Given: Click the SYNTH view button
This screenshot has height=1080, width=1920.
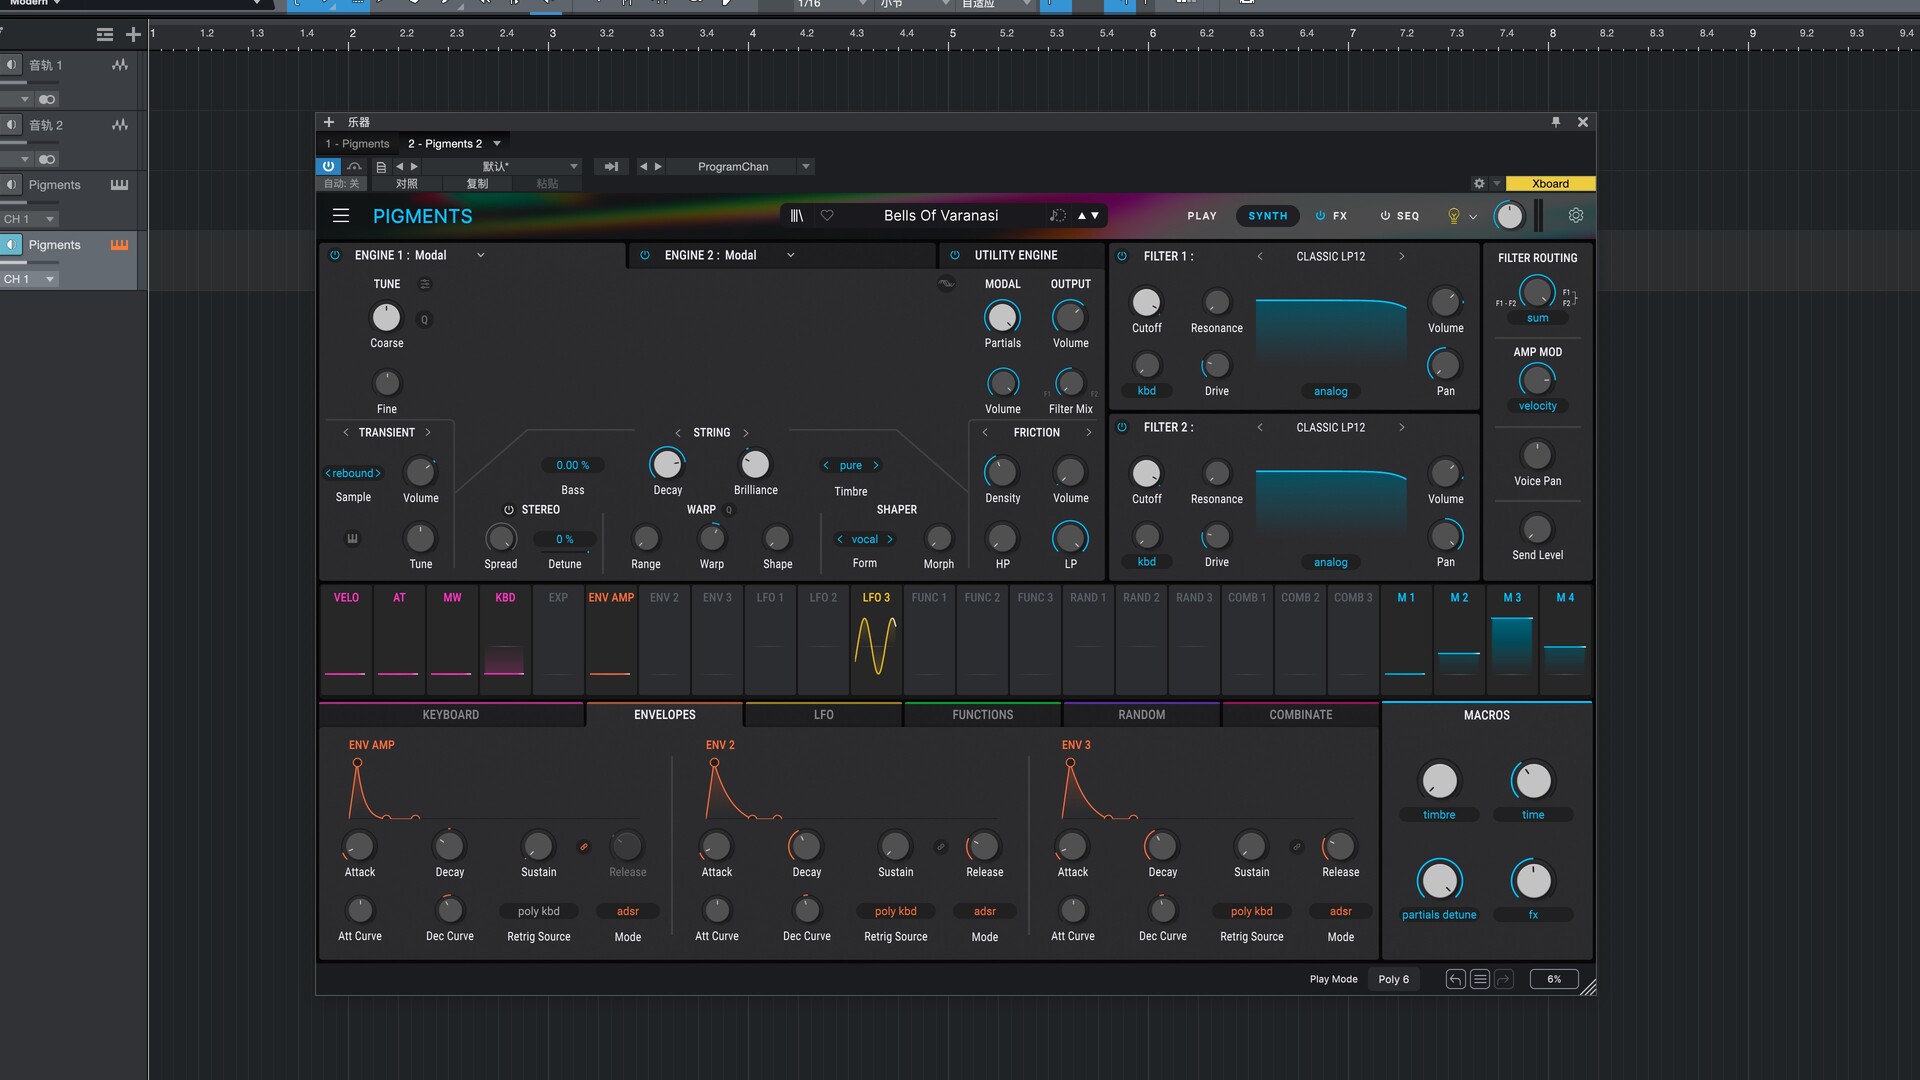Looking at the screenshot, I should click(x=1268, y=216).
